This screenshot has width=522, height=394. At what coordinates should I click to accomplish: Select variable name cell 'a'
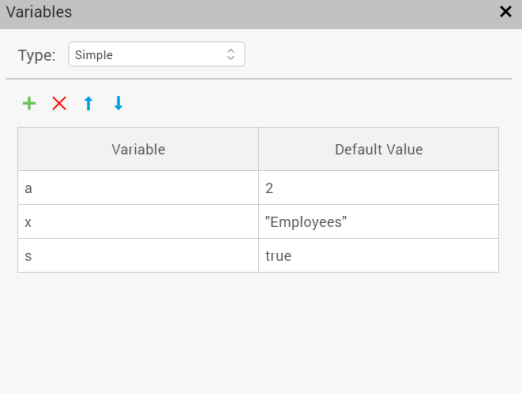click(x=138, y=188)
